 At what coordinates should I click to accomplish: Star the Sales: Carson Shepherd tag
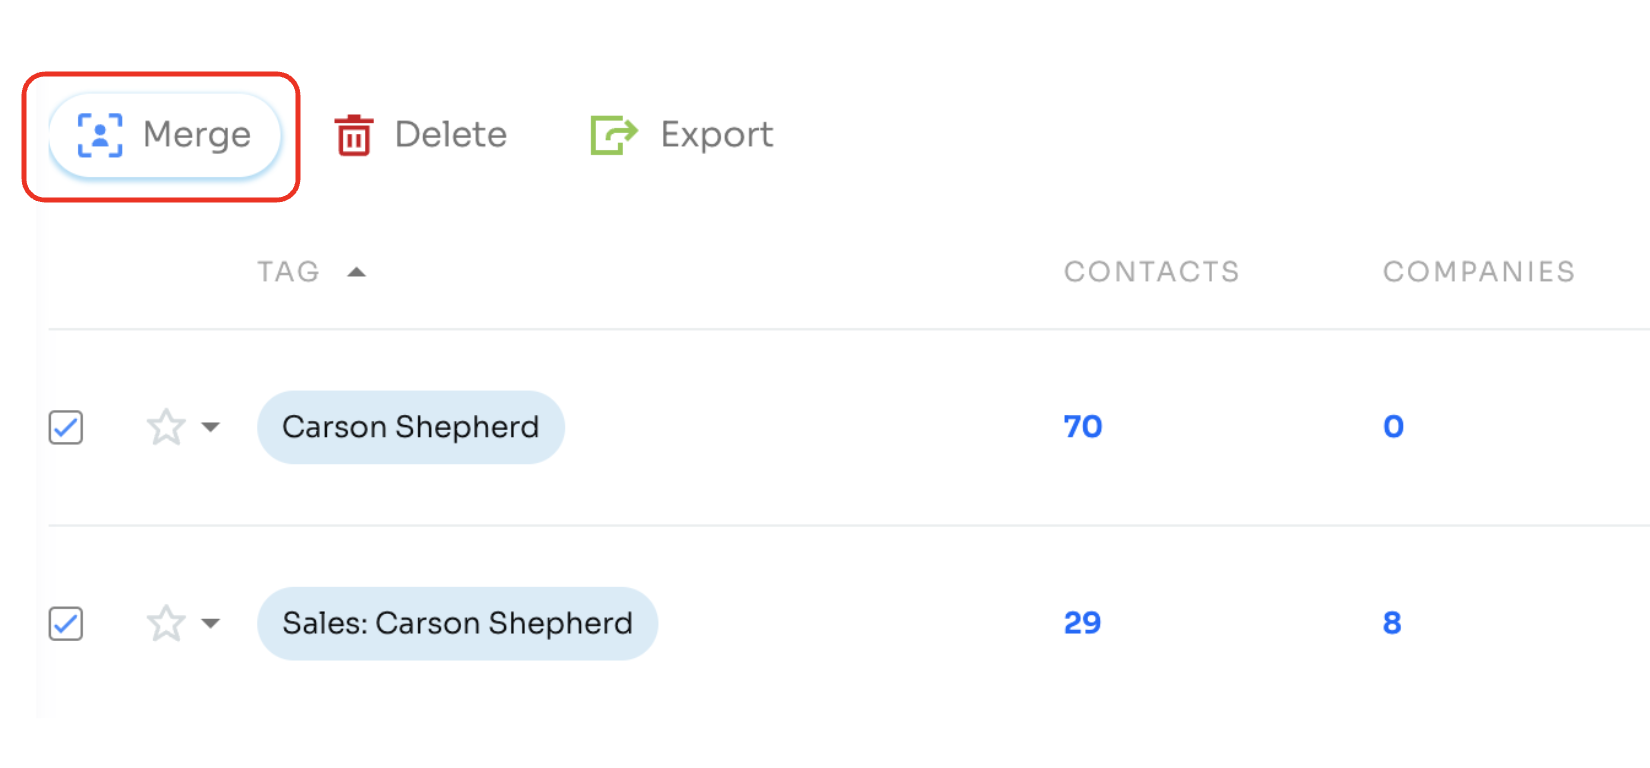166,623
